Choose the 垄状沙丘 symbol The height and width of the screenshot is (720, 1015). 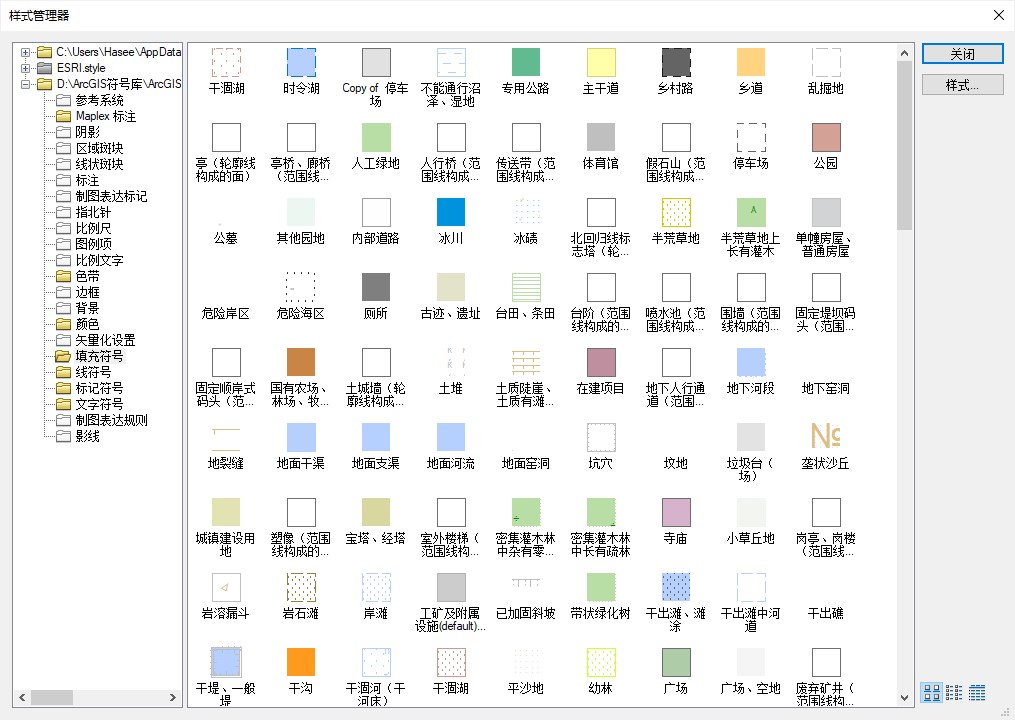pyautogui.click(x=826, y=438)
